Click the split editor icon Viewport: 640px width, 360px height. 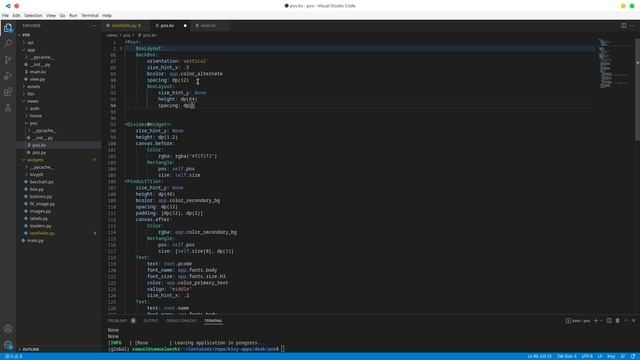pyautogui.click(x=624, y=25)
